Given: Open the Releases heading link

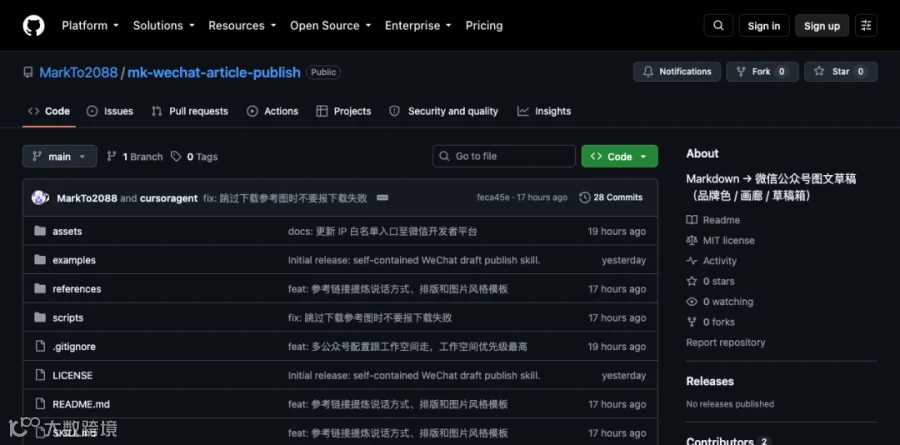Looking at the screenshot, I should [x=710, y=381].
